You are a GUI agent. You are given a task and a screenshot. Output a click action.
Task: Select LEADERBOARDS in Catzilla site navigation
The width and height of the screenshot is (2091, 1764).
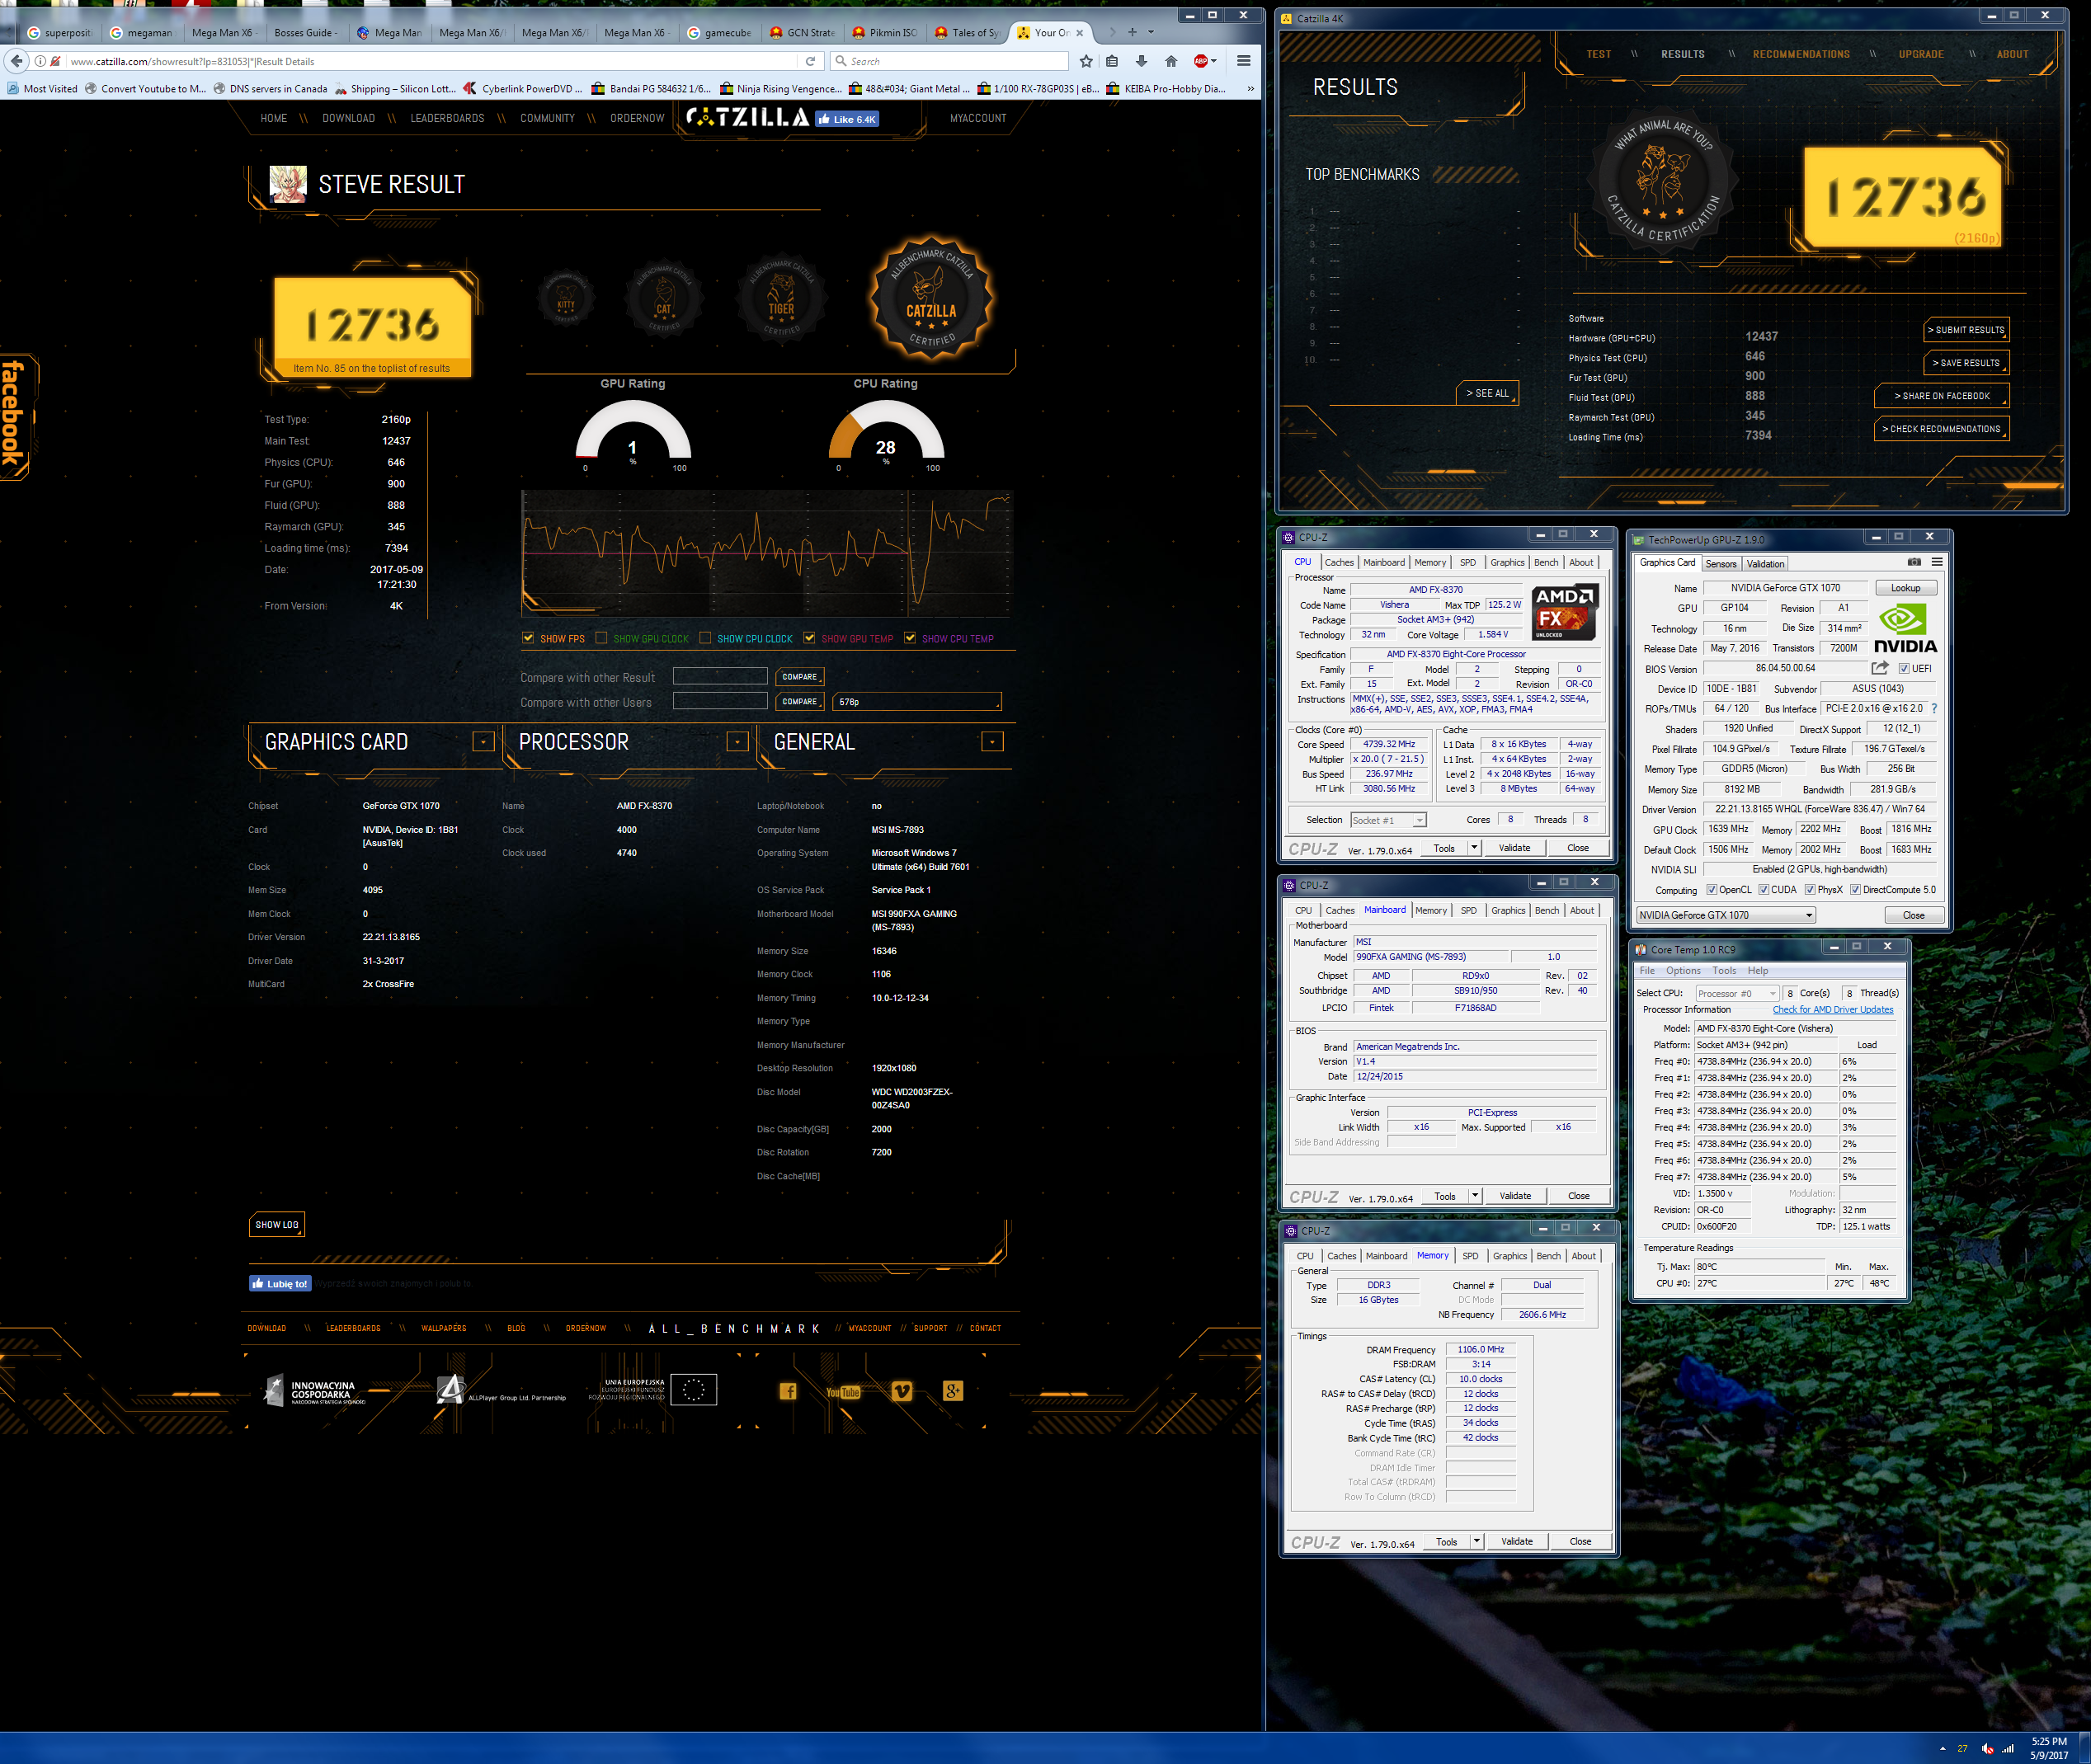[447, 118]
